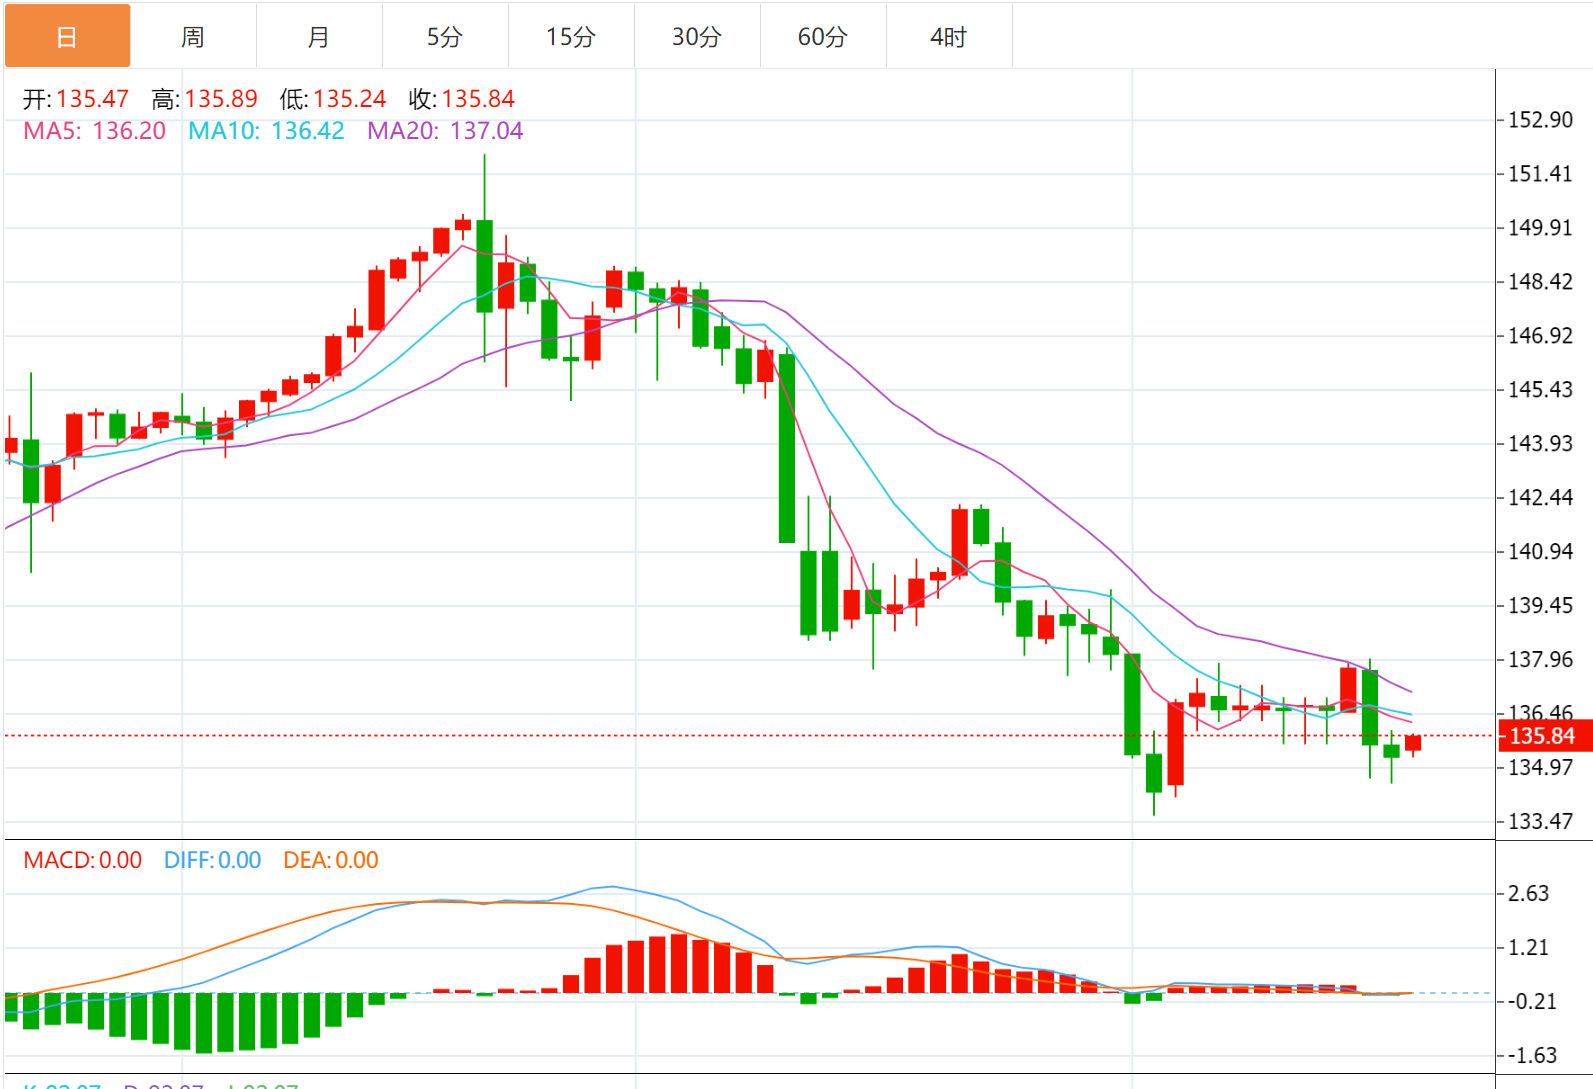
Task: Click the 133.47 price axis label
Action: coord(1540,822)
